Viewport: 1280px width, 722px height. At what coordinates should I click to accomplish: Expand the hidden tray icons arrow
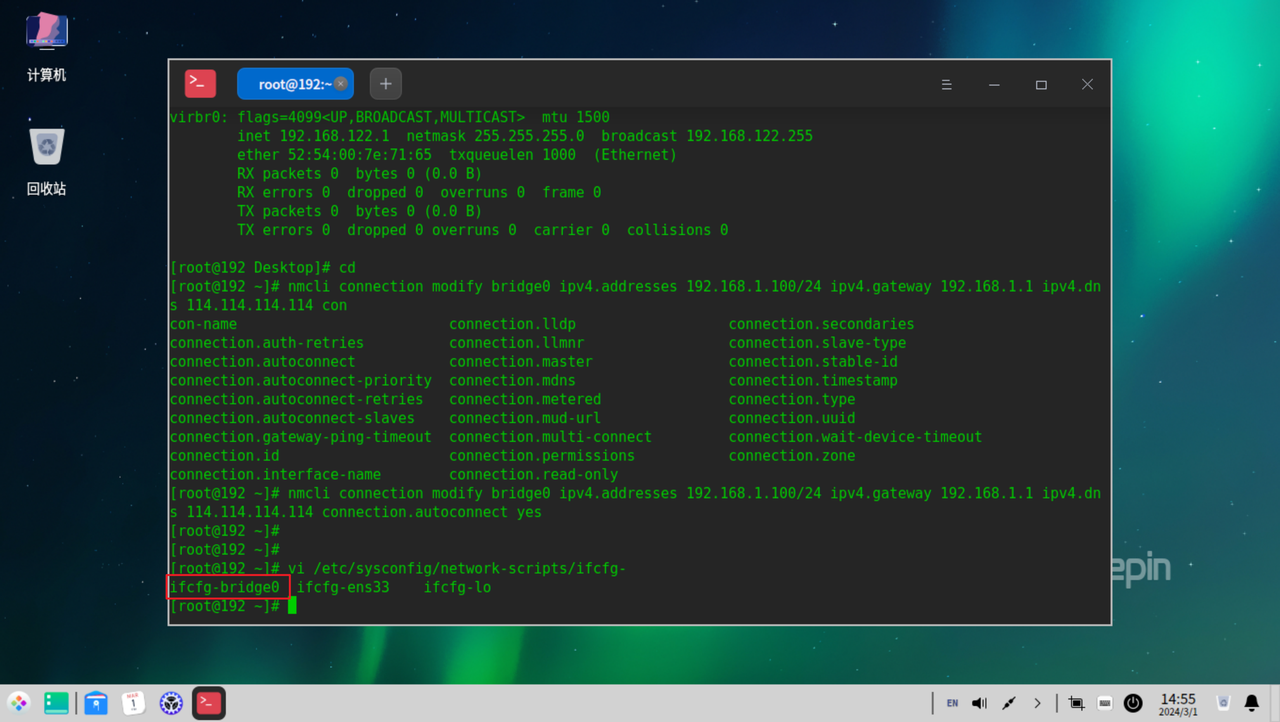(1037, 703)
